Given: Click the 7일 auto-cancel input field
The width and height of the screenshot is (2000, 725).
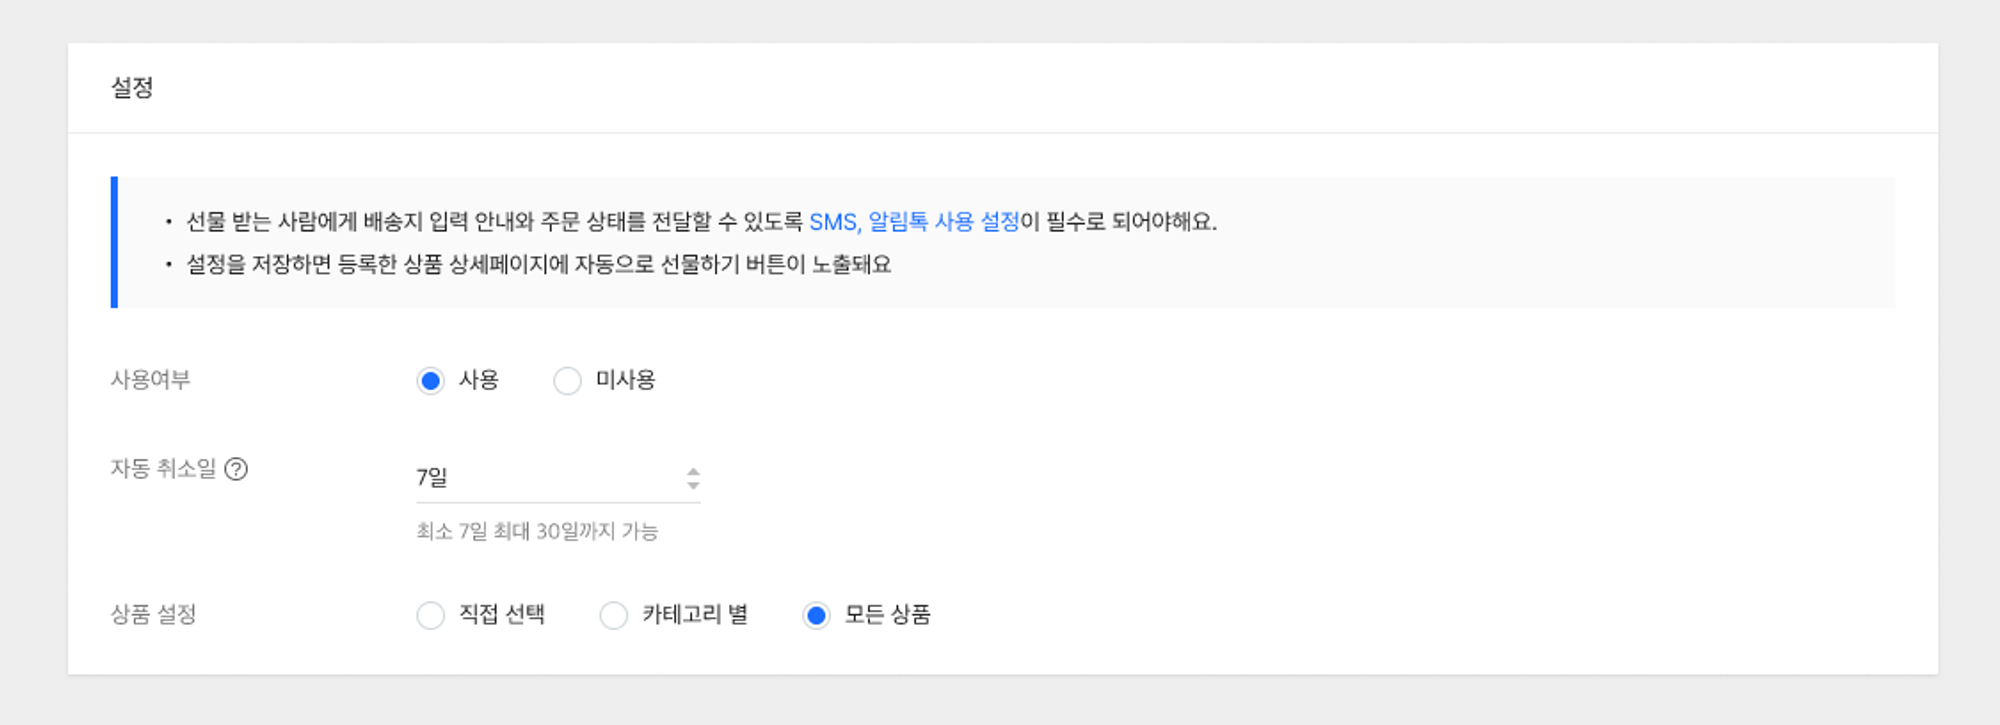Looking at the screenshot, I should coord(545,478).
